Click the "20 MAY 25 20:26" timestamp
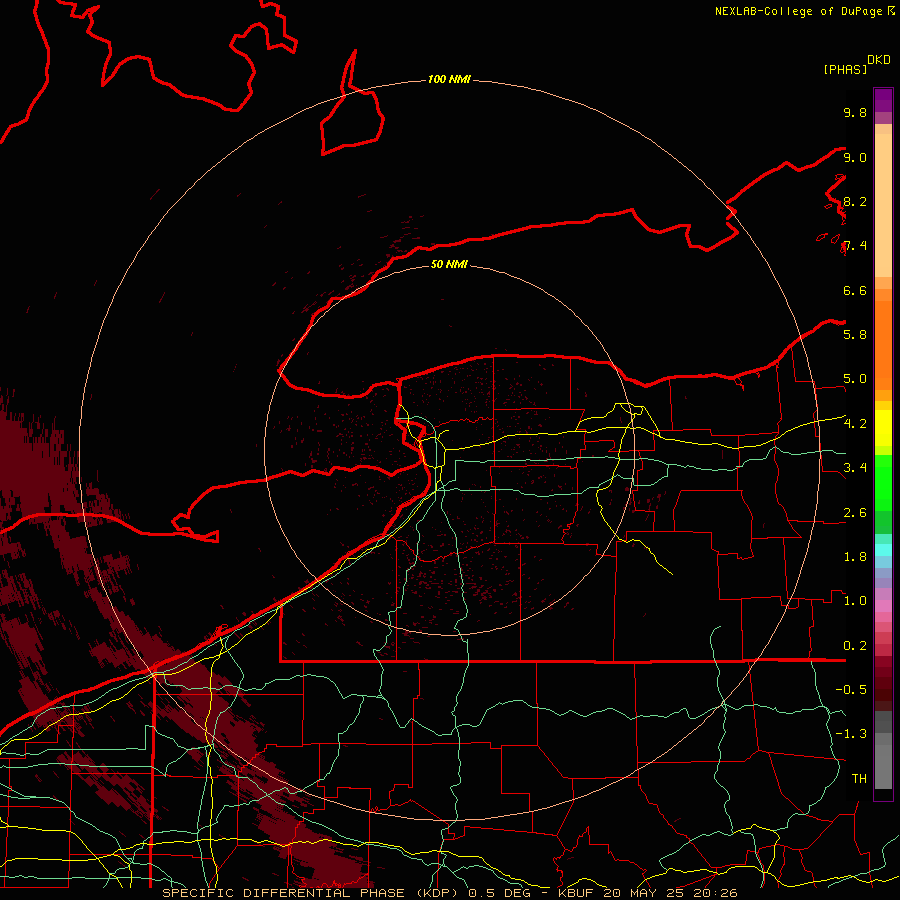The image size is (900, 900). pos(670,893)
